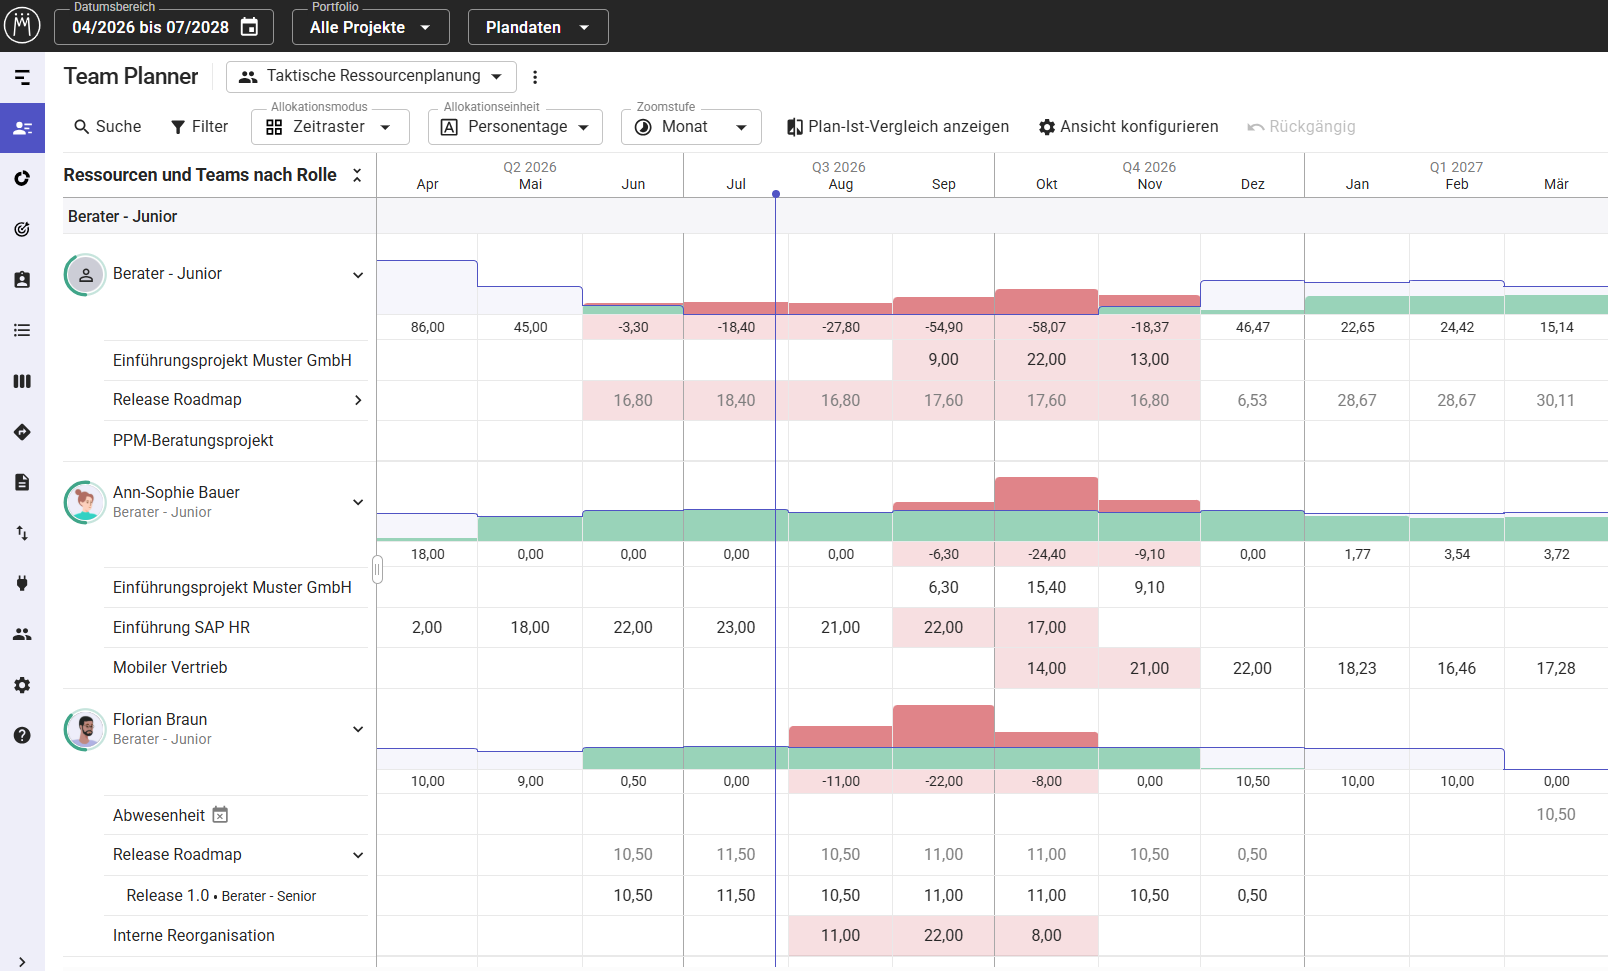The image size is (1608, 971).
Task: Click Plan-Ist-Vergleich anzeigen button
Action: (898, 127)
